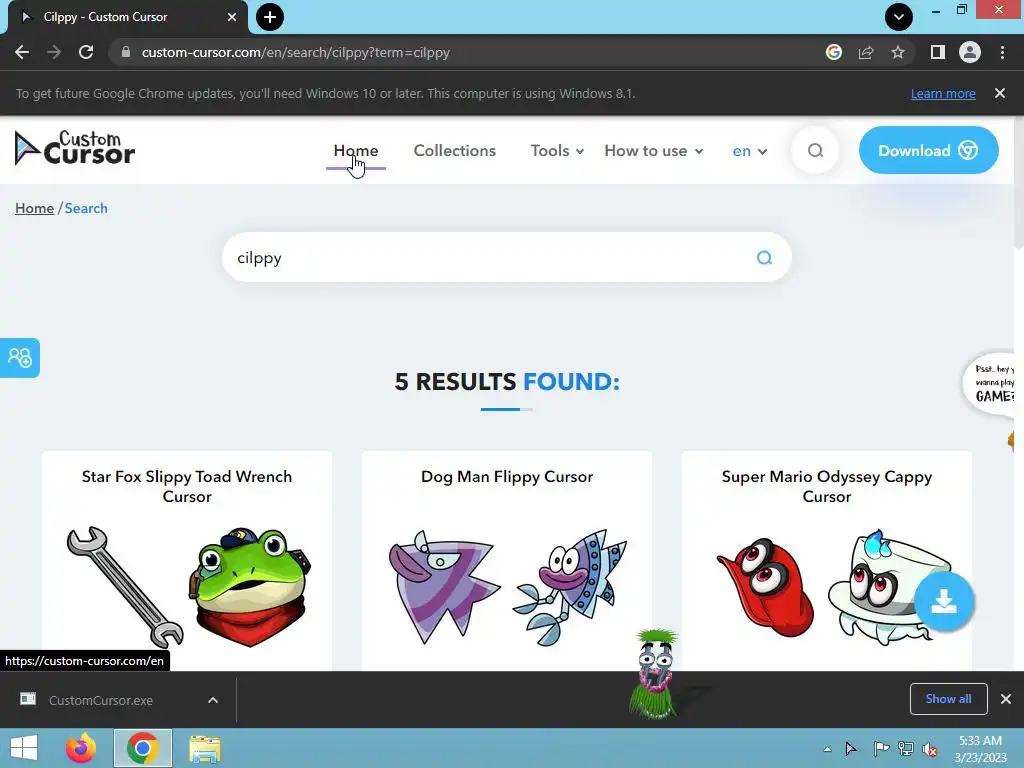
Task: Open Chrome three-dot menu
Action: tap(1002, 52)
